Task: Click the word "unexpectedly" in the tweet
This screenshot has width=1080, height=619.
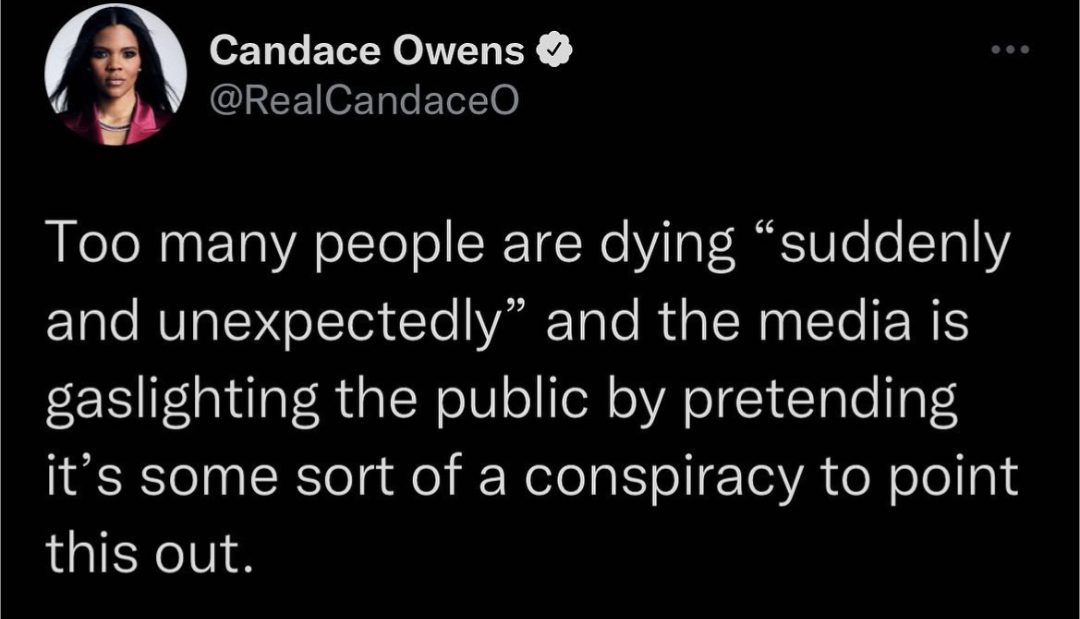Action: coord(327,322)
